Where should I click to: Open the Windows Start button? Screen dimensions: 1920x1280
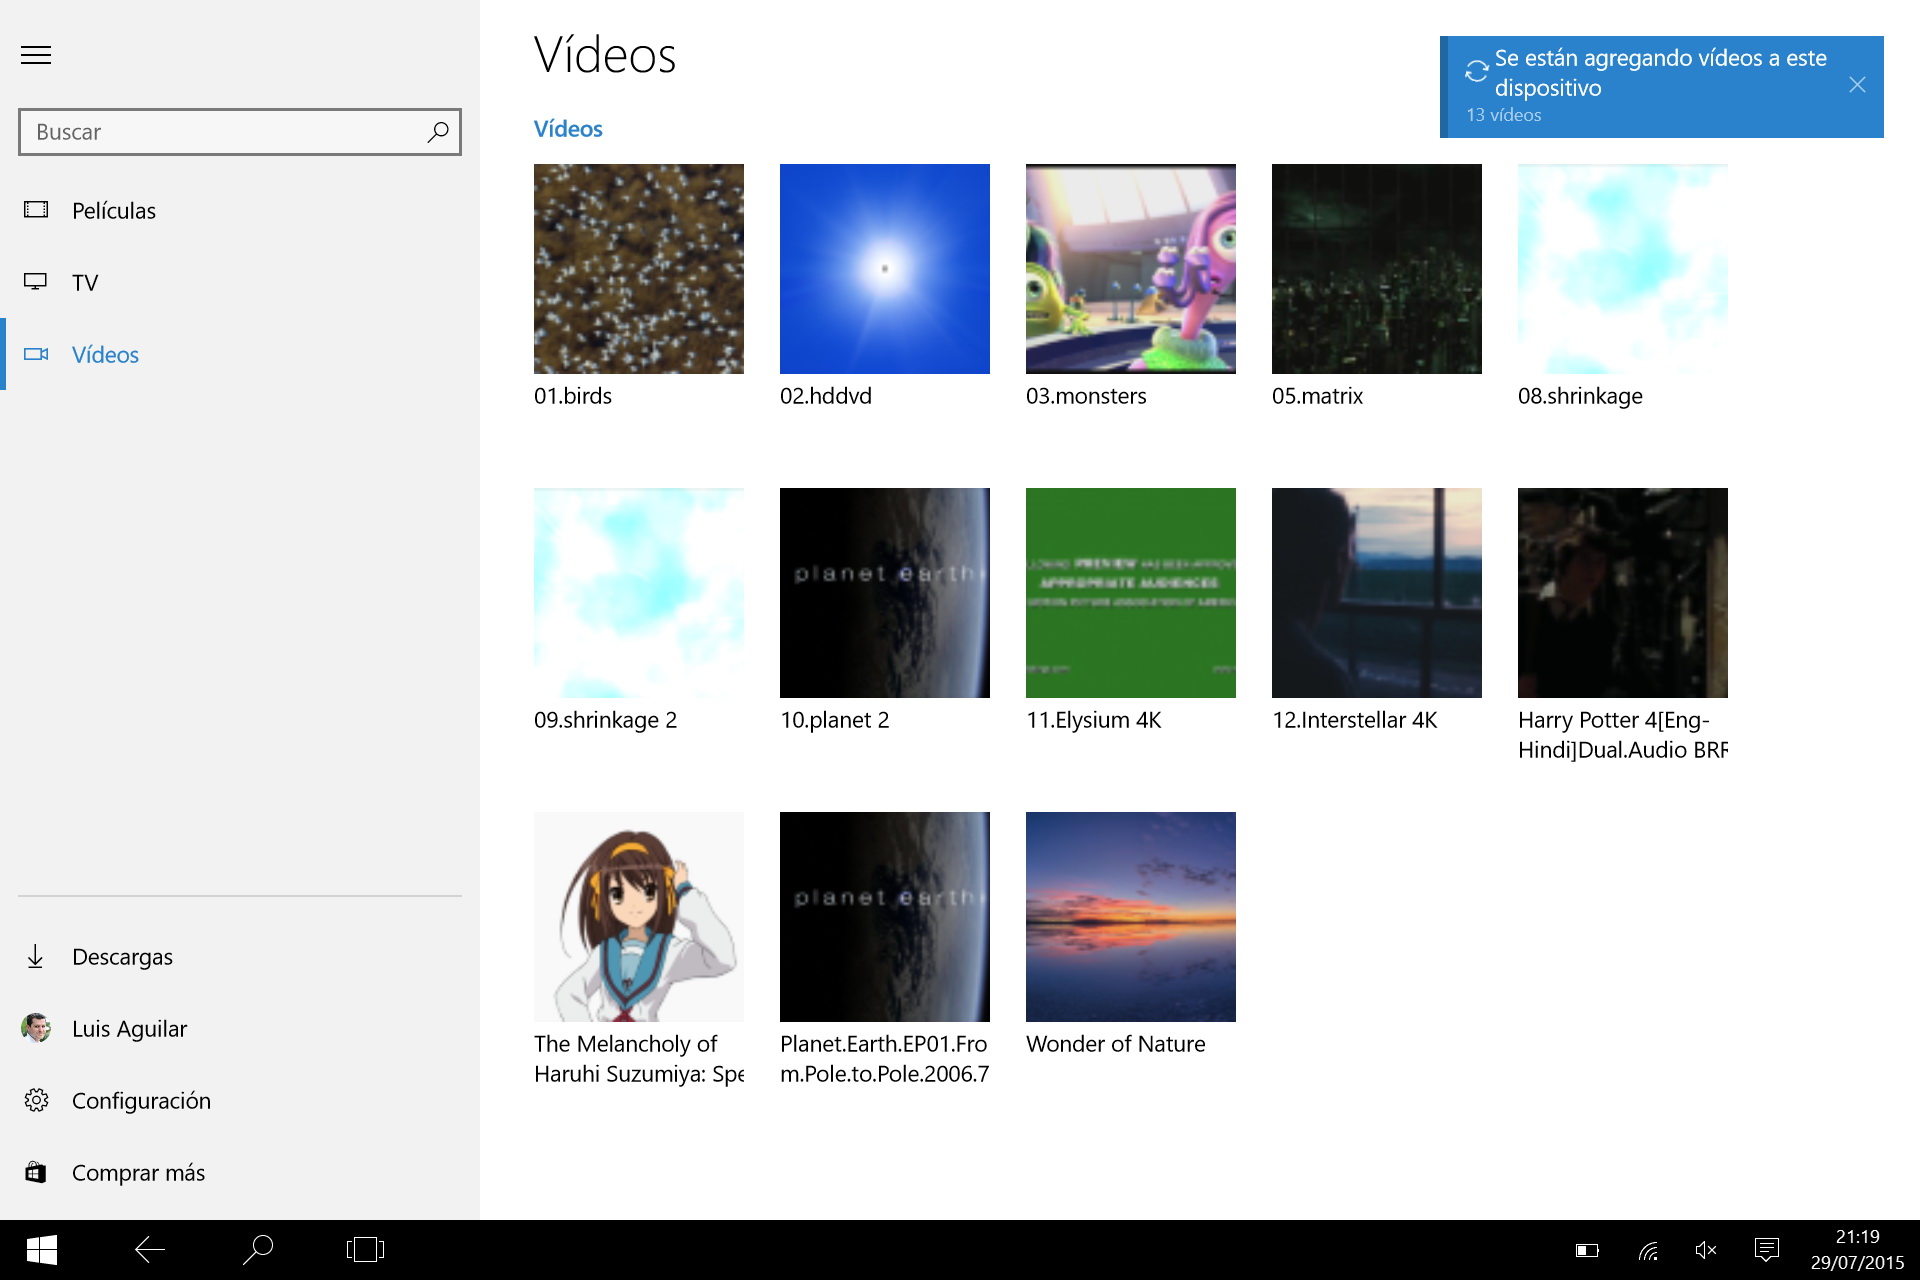point(42,1250)
